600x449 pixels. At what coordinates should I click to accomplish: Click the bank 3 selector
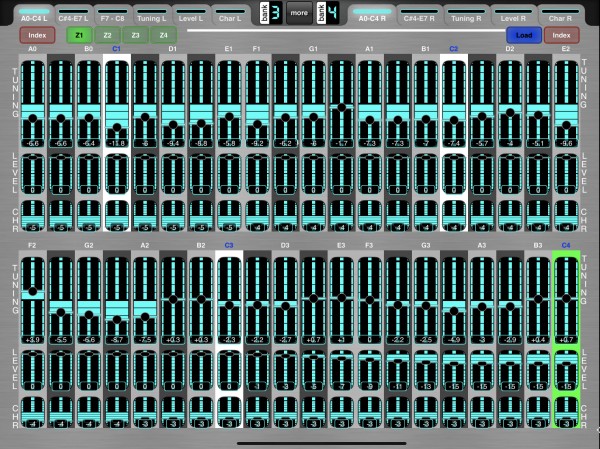pyautogui.click(x=271, y=13)
